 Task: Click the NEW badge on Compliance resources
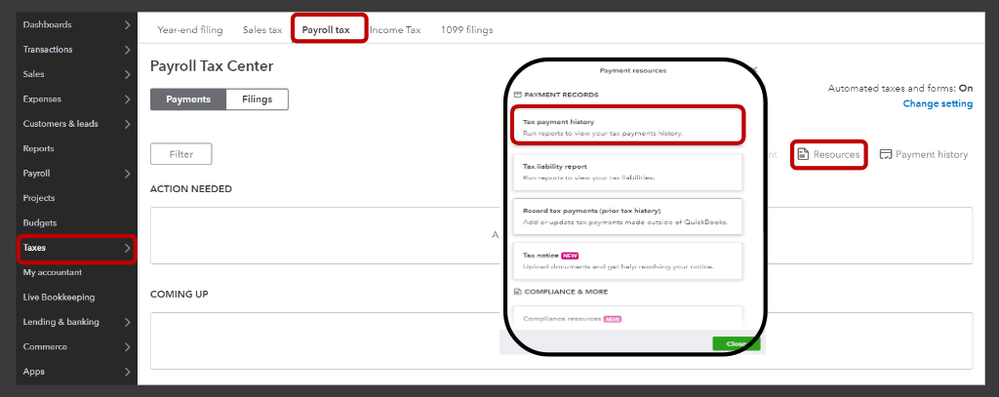point(612,319)
